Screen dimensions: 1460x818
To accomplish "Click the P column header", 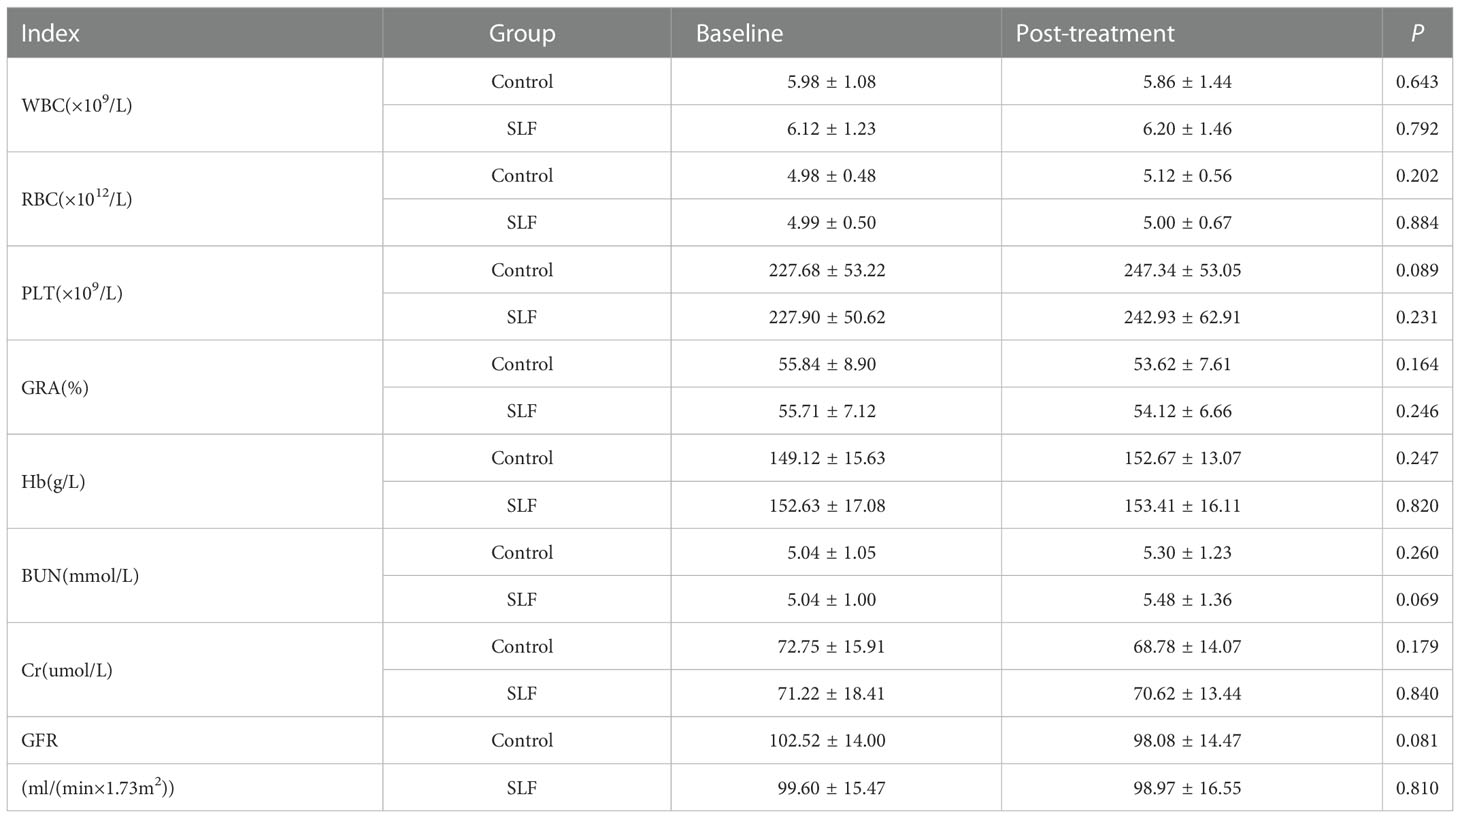I will (1417, 33).
